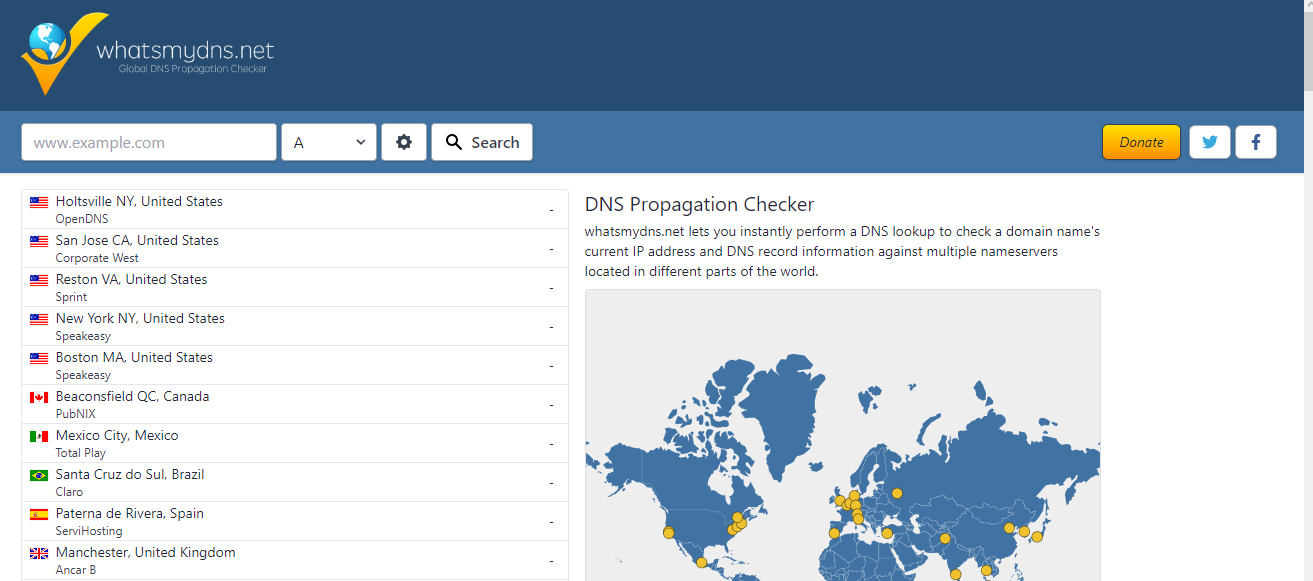Click the Brazil flag beside Santa Cruz do Sul
Image resolution: width=1313 pixels, height=581 pixels.
39,475
